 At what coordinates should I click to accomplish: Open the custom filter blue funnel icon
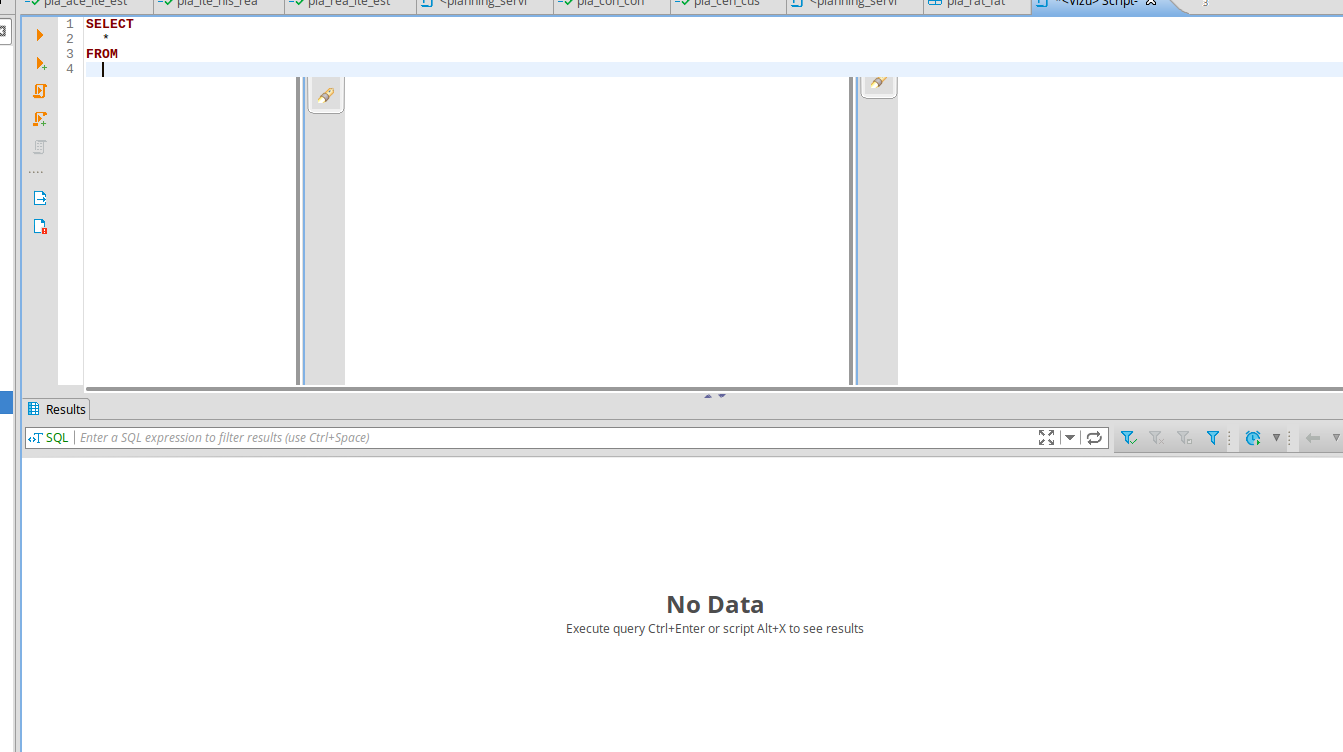click(x=1211, y=437)
